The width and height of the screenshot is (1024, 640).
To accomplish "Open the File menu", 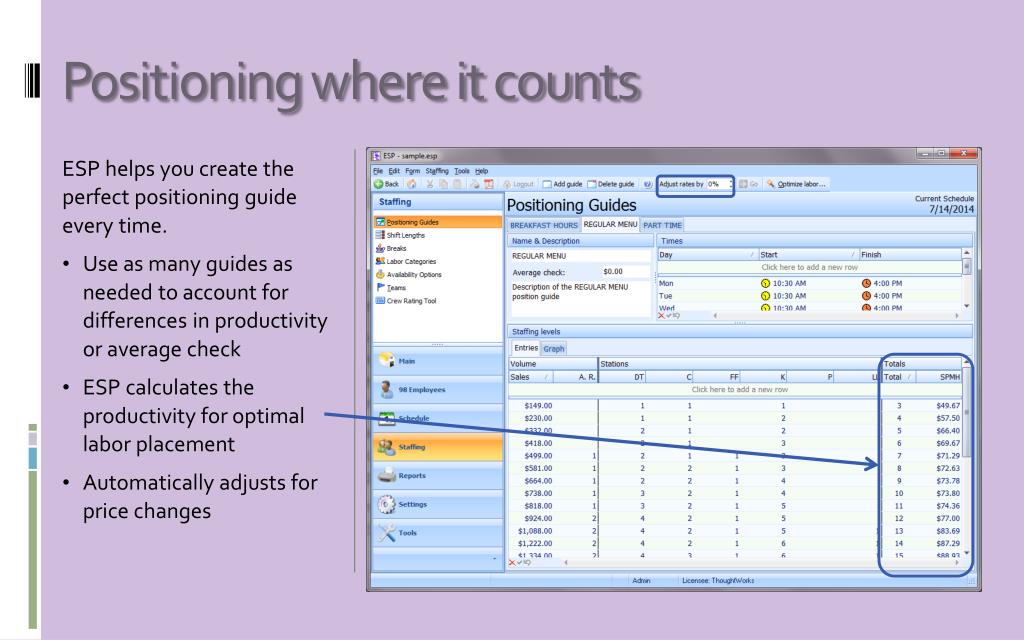I will [x=378, y=171].
